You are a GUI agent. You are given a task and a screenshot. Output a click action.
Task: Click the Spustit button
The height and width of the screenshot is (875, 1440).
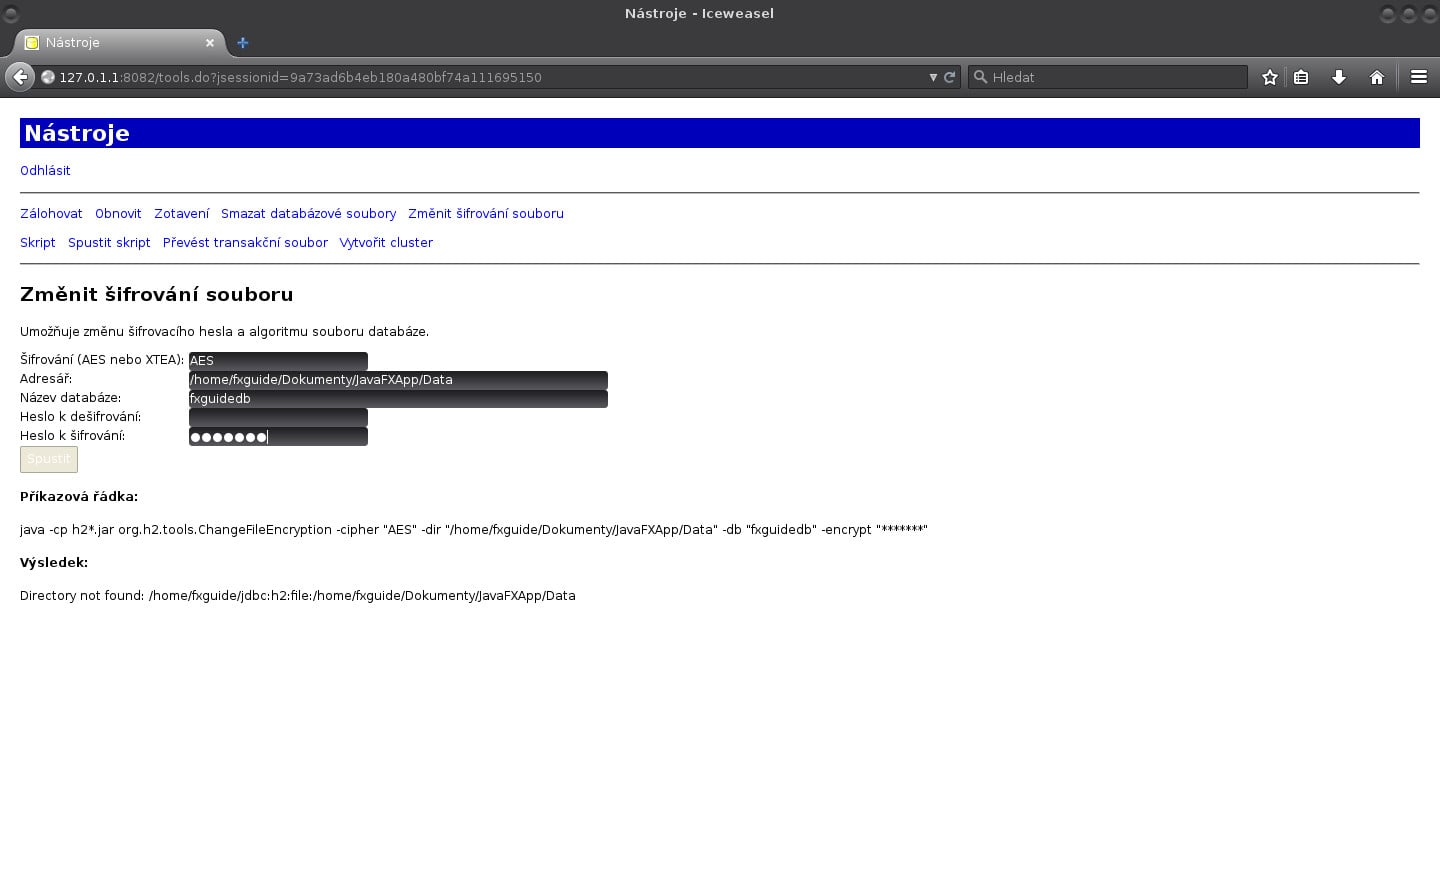48,459
